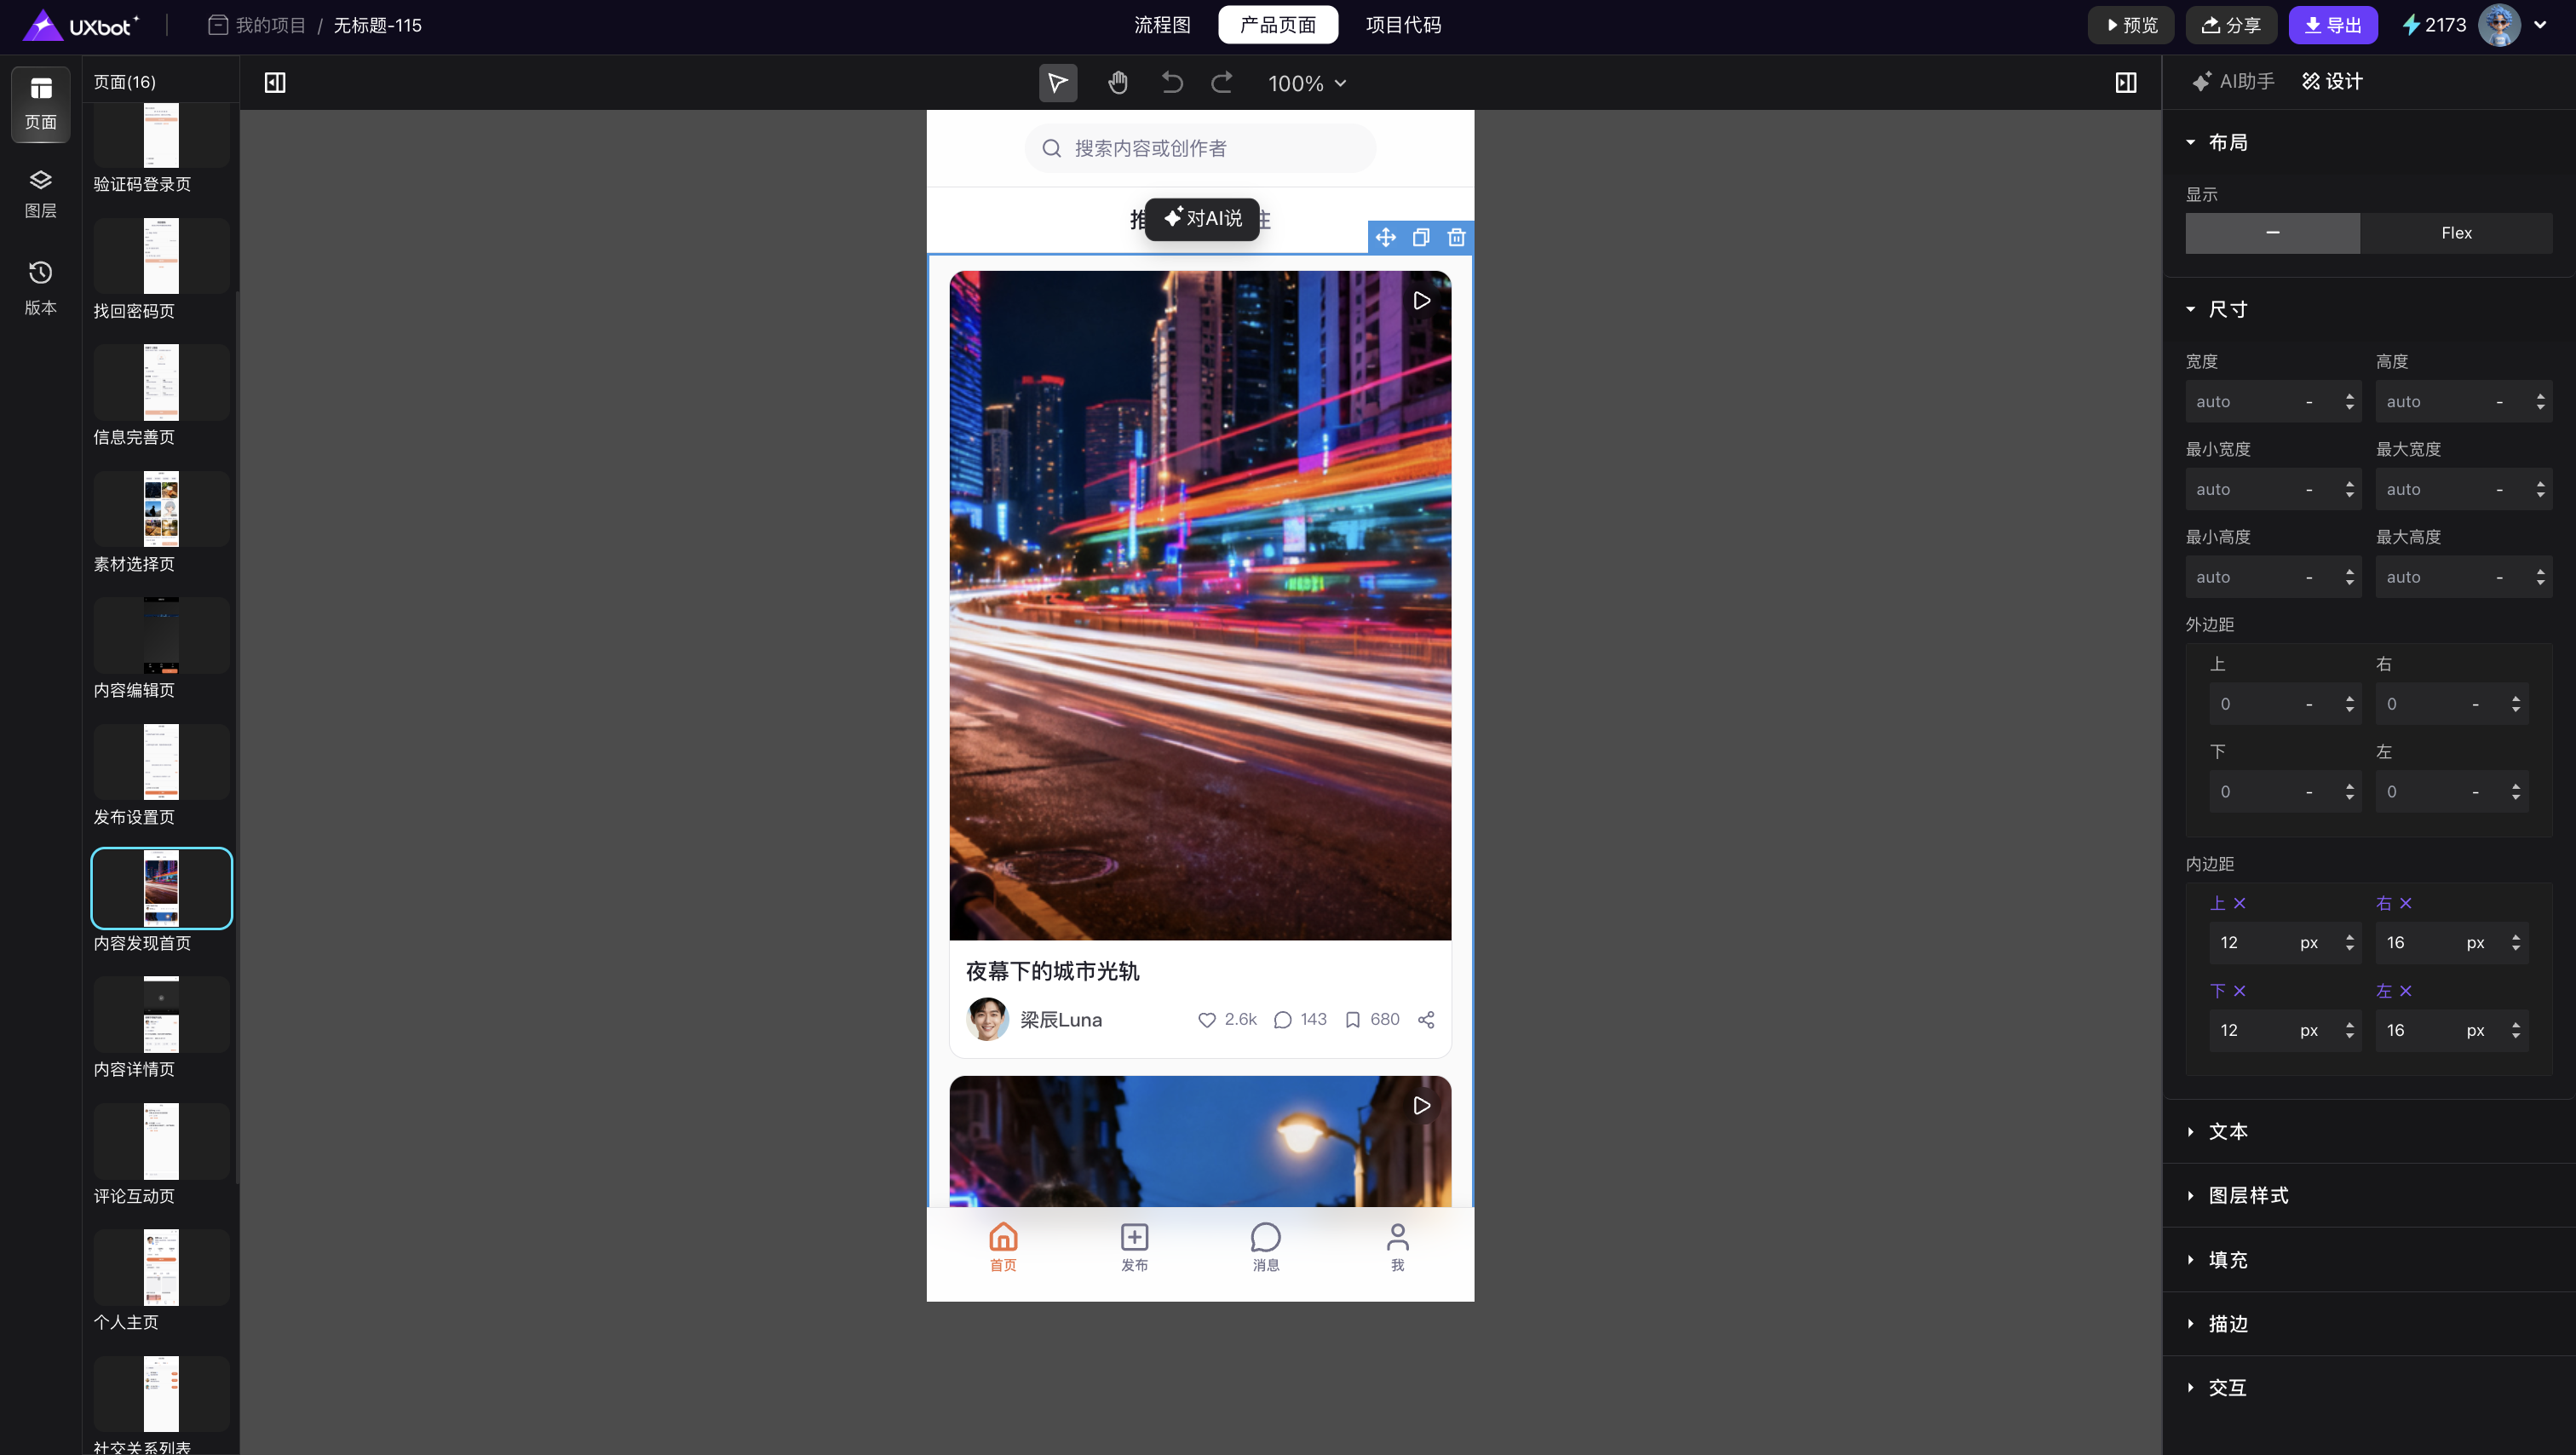
Task: Open the 100% zoom level dropdown
Action: (1307, 83)
